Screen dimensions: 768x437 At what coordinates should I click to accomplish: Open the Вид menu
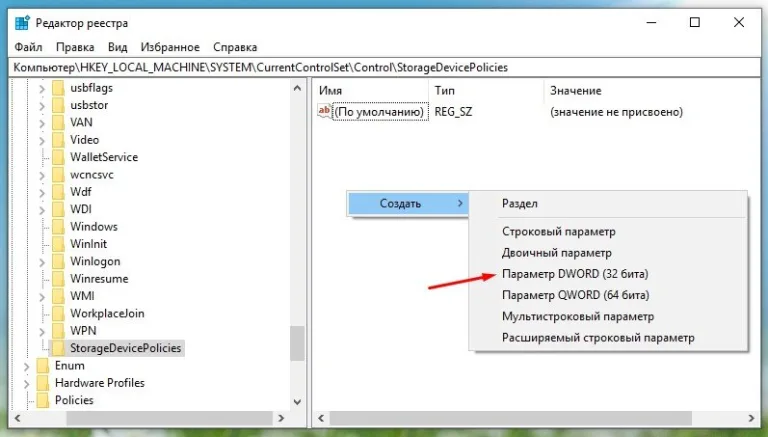(118, 47)
